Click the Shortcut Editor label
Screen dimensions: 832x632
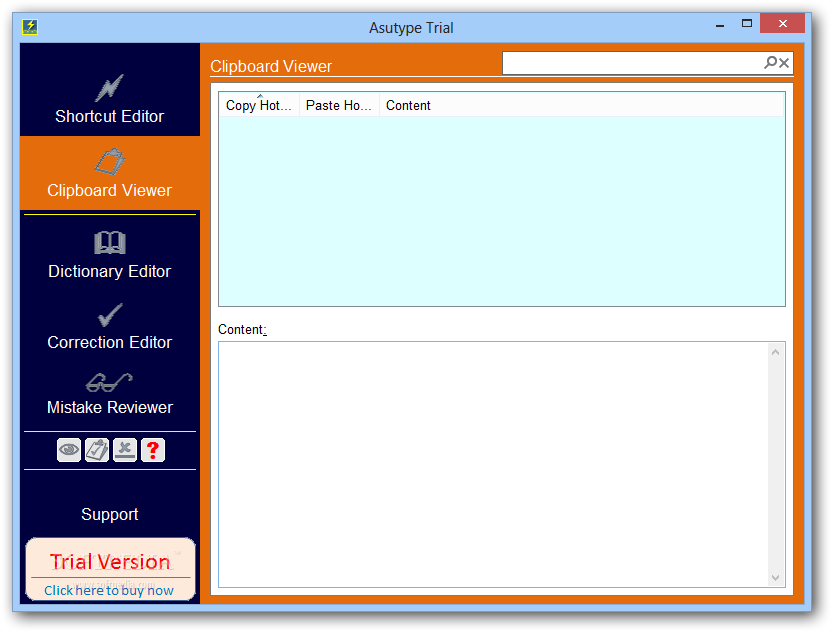tap(110, 116)
